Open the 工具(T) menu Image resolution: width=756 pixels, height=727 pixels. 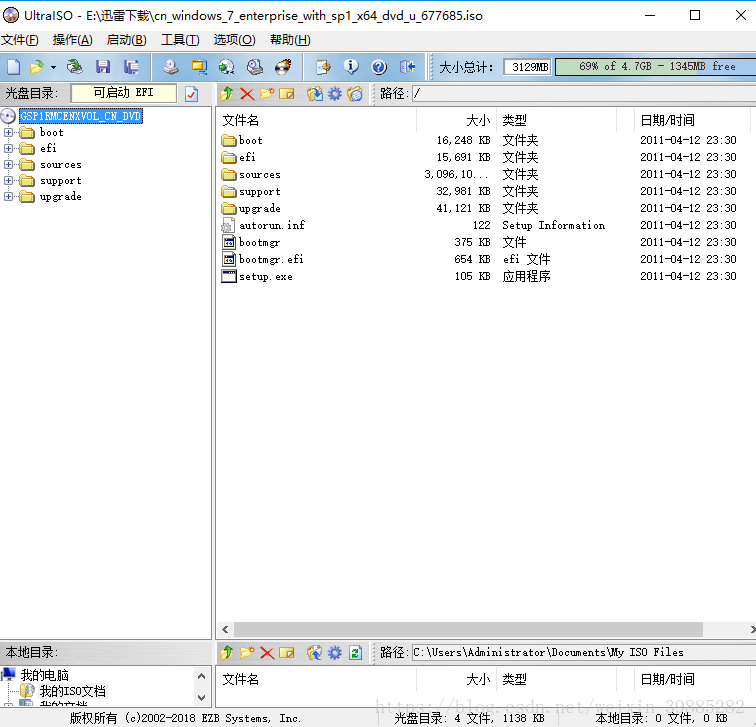180,40
